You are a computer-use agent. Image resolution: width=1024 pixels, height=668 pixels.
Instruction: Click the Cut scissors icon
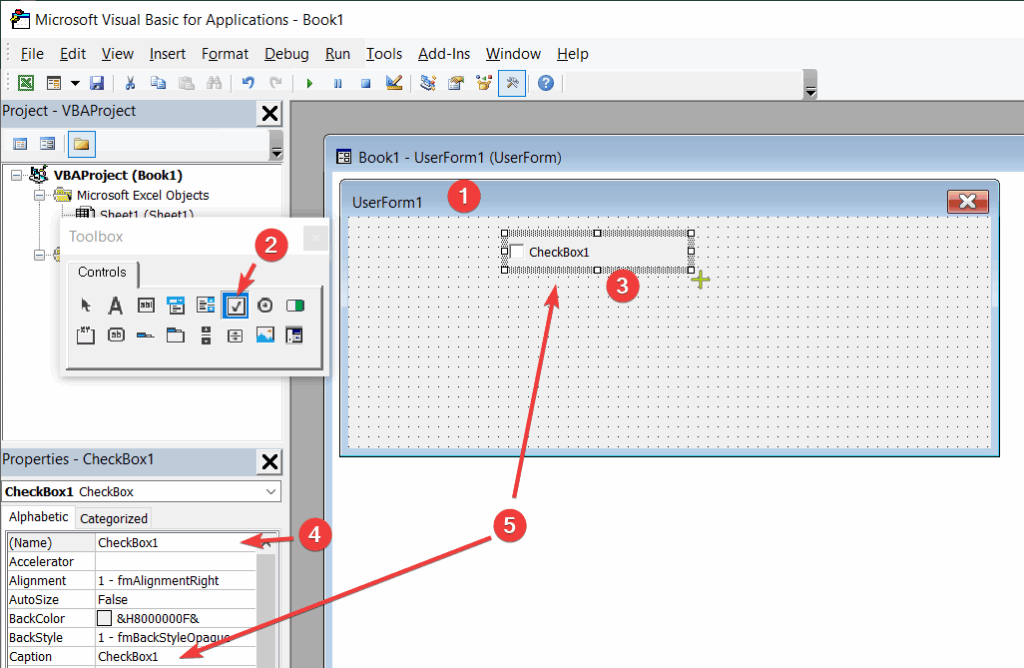130,83
